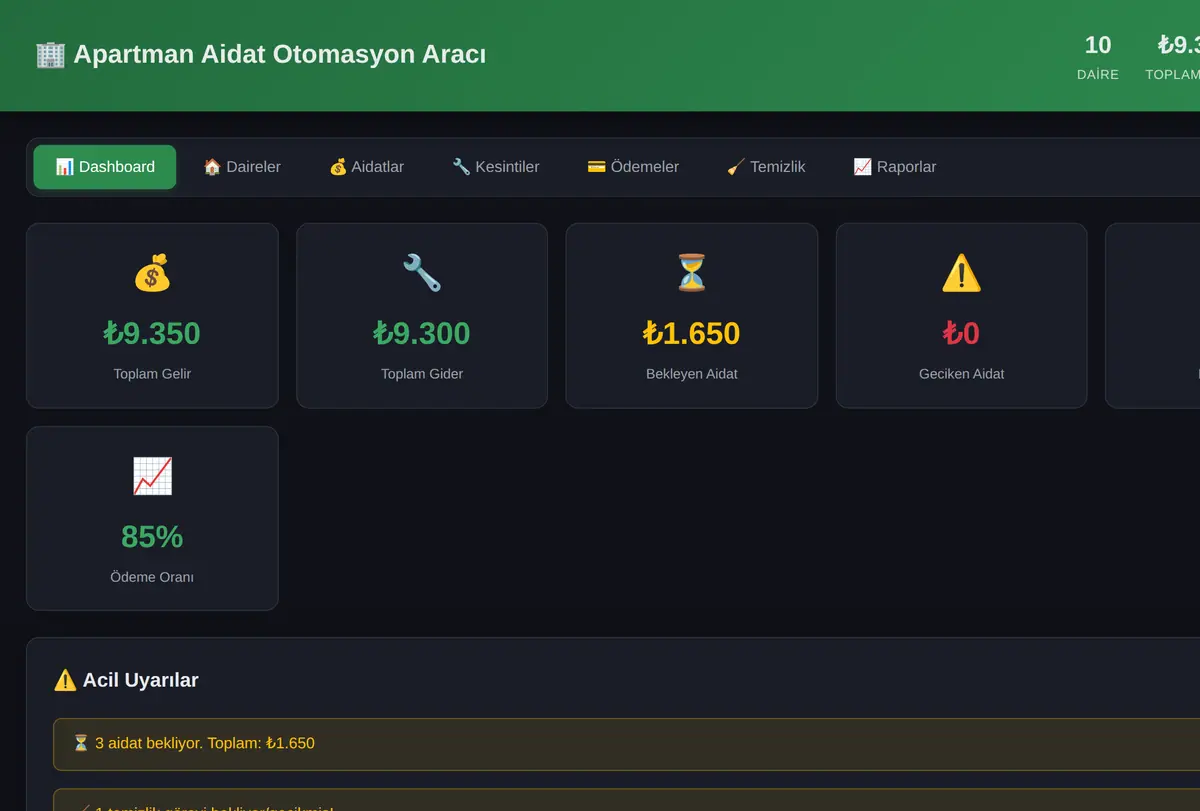Click the hourglass icon in the aidat alert
Image resolution: width=1200 pixels, height=811 pixels.
coord(81,743)
